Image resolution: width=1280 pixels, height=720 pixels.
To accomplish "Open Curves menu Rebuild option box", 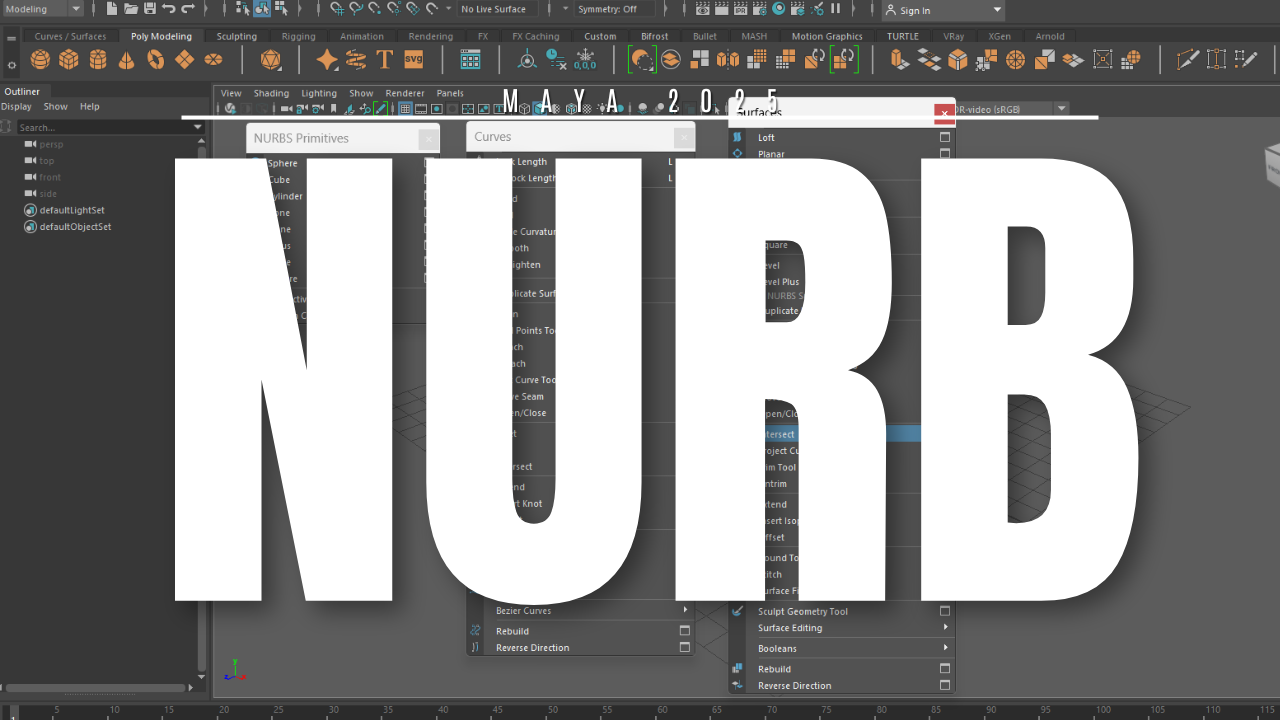I will tap(685, 631).
